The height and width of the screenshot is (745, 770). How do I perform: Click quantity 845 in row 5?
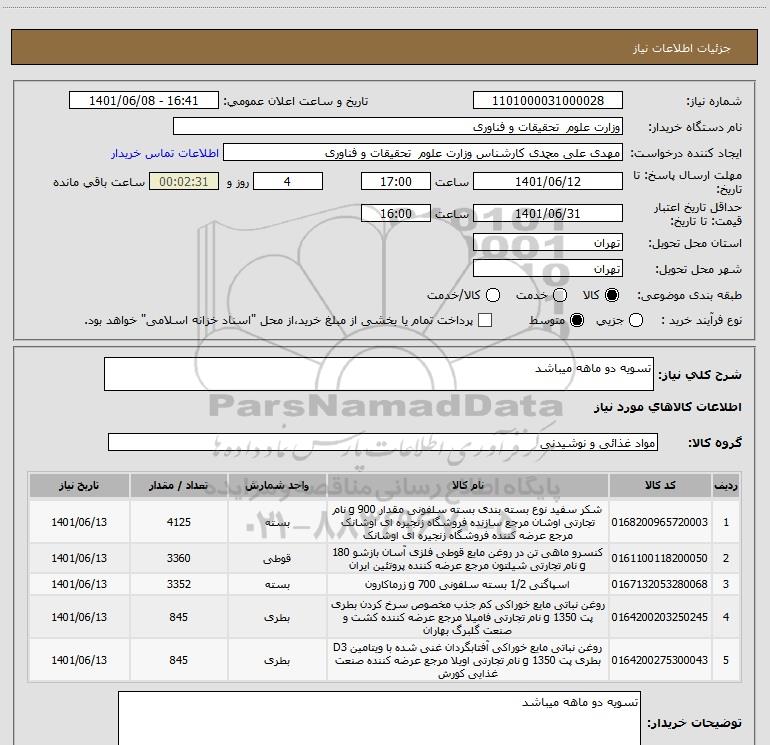tap(179, 660)
